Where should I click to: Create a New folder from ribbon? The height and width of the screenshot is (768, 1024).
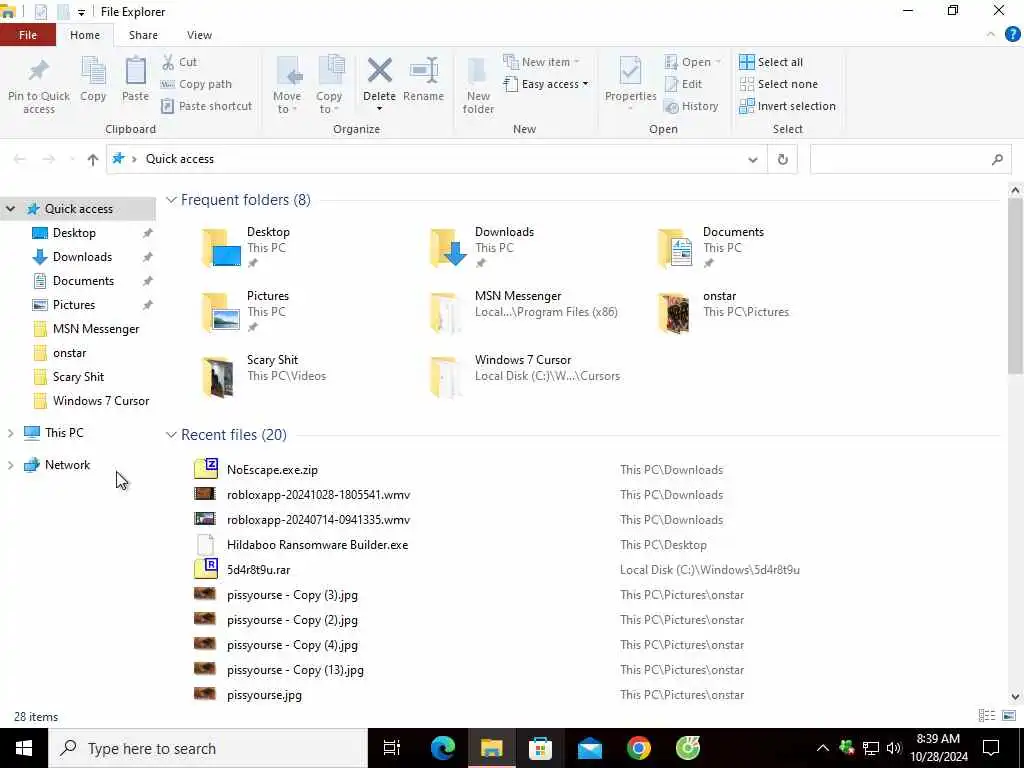[478, 85]
